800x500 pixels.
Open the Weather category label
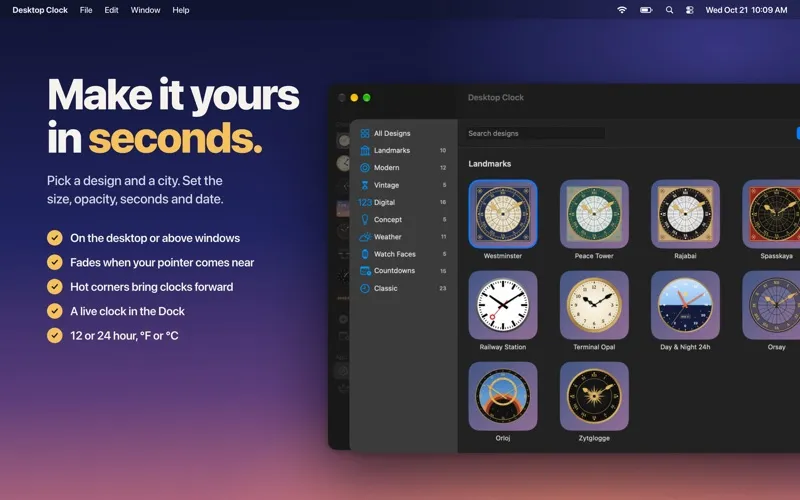pyautogui.click(x=387, y=237)
